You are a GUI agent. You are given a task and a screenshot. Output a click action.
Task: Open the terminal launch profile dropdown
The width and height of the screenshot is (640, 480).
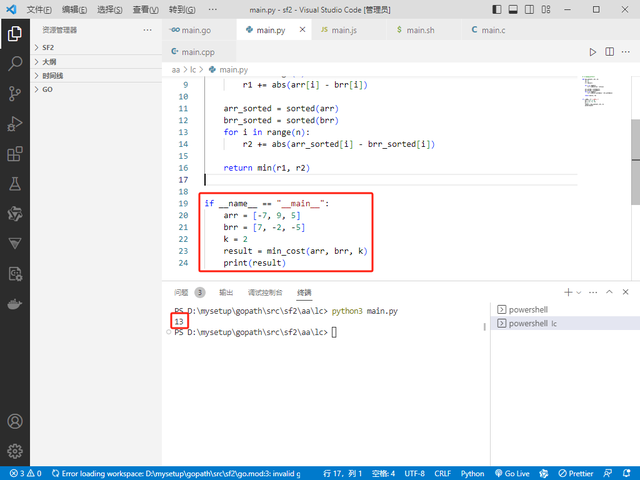pyautogui.click(x=579, y=292)
